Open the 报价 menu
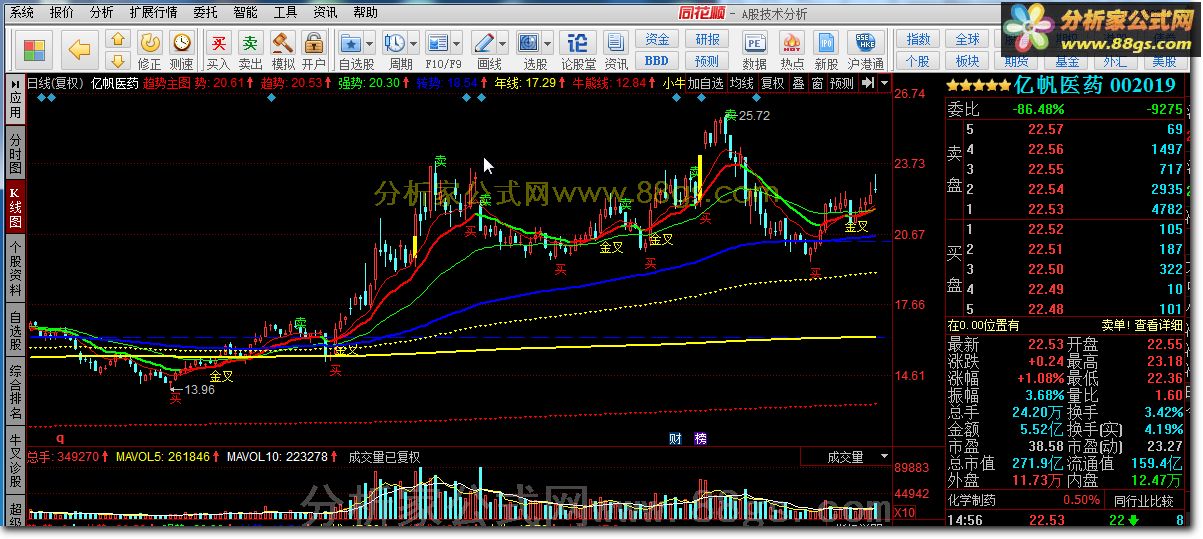 pos(61,12)
